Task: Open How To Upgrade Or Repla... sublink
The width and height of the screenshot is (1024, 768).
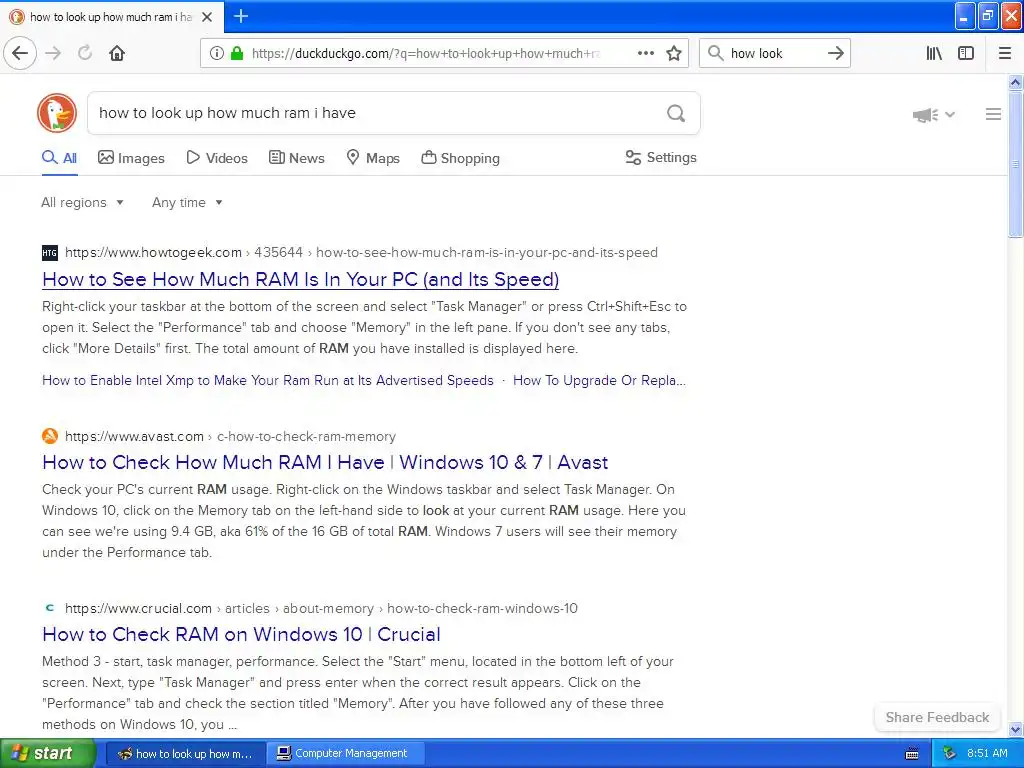Action: coord(600,380)
